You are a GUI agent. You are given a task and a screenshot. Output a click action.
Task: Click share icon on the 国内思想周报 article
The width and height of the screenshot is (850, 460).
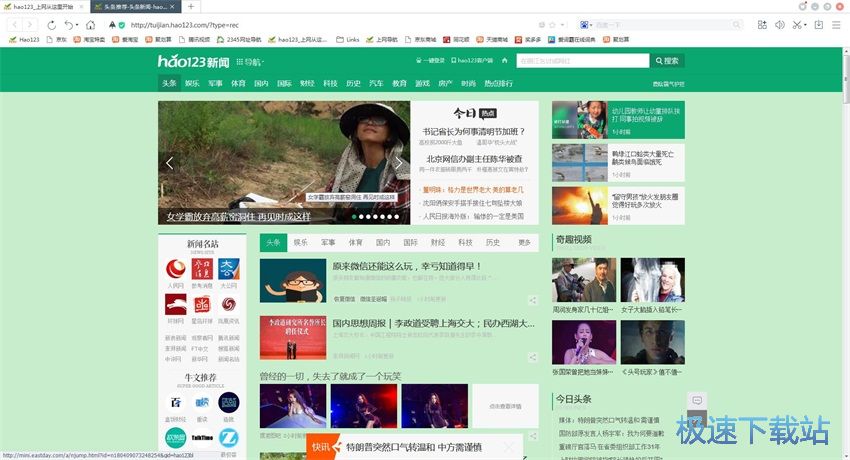click(x=533, y=357)
